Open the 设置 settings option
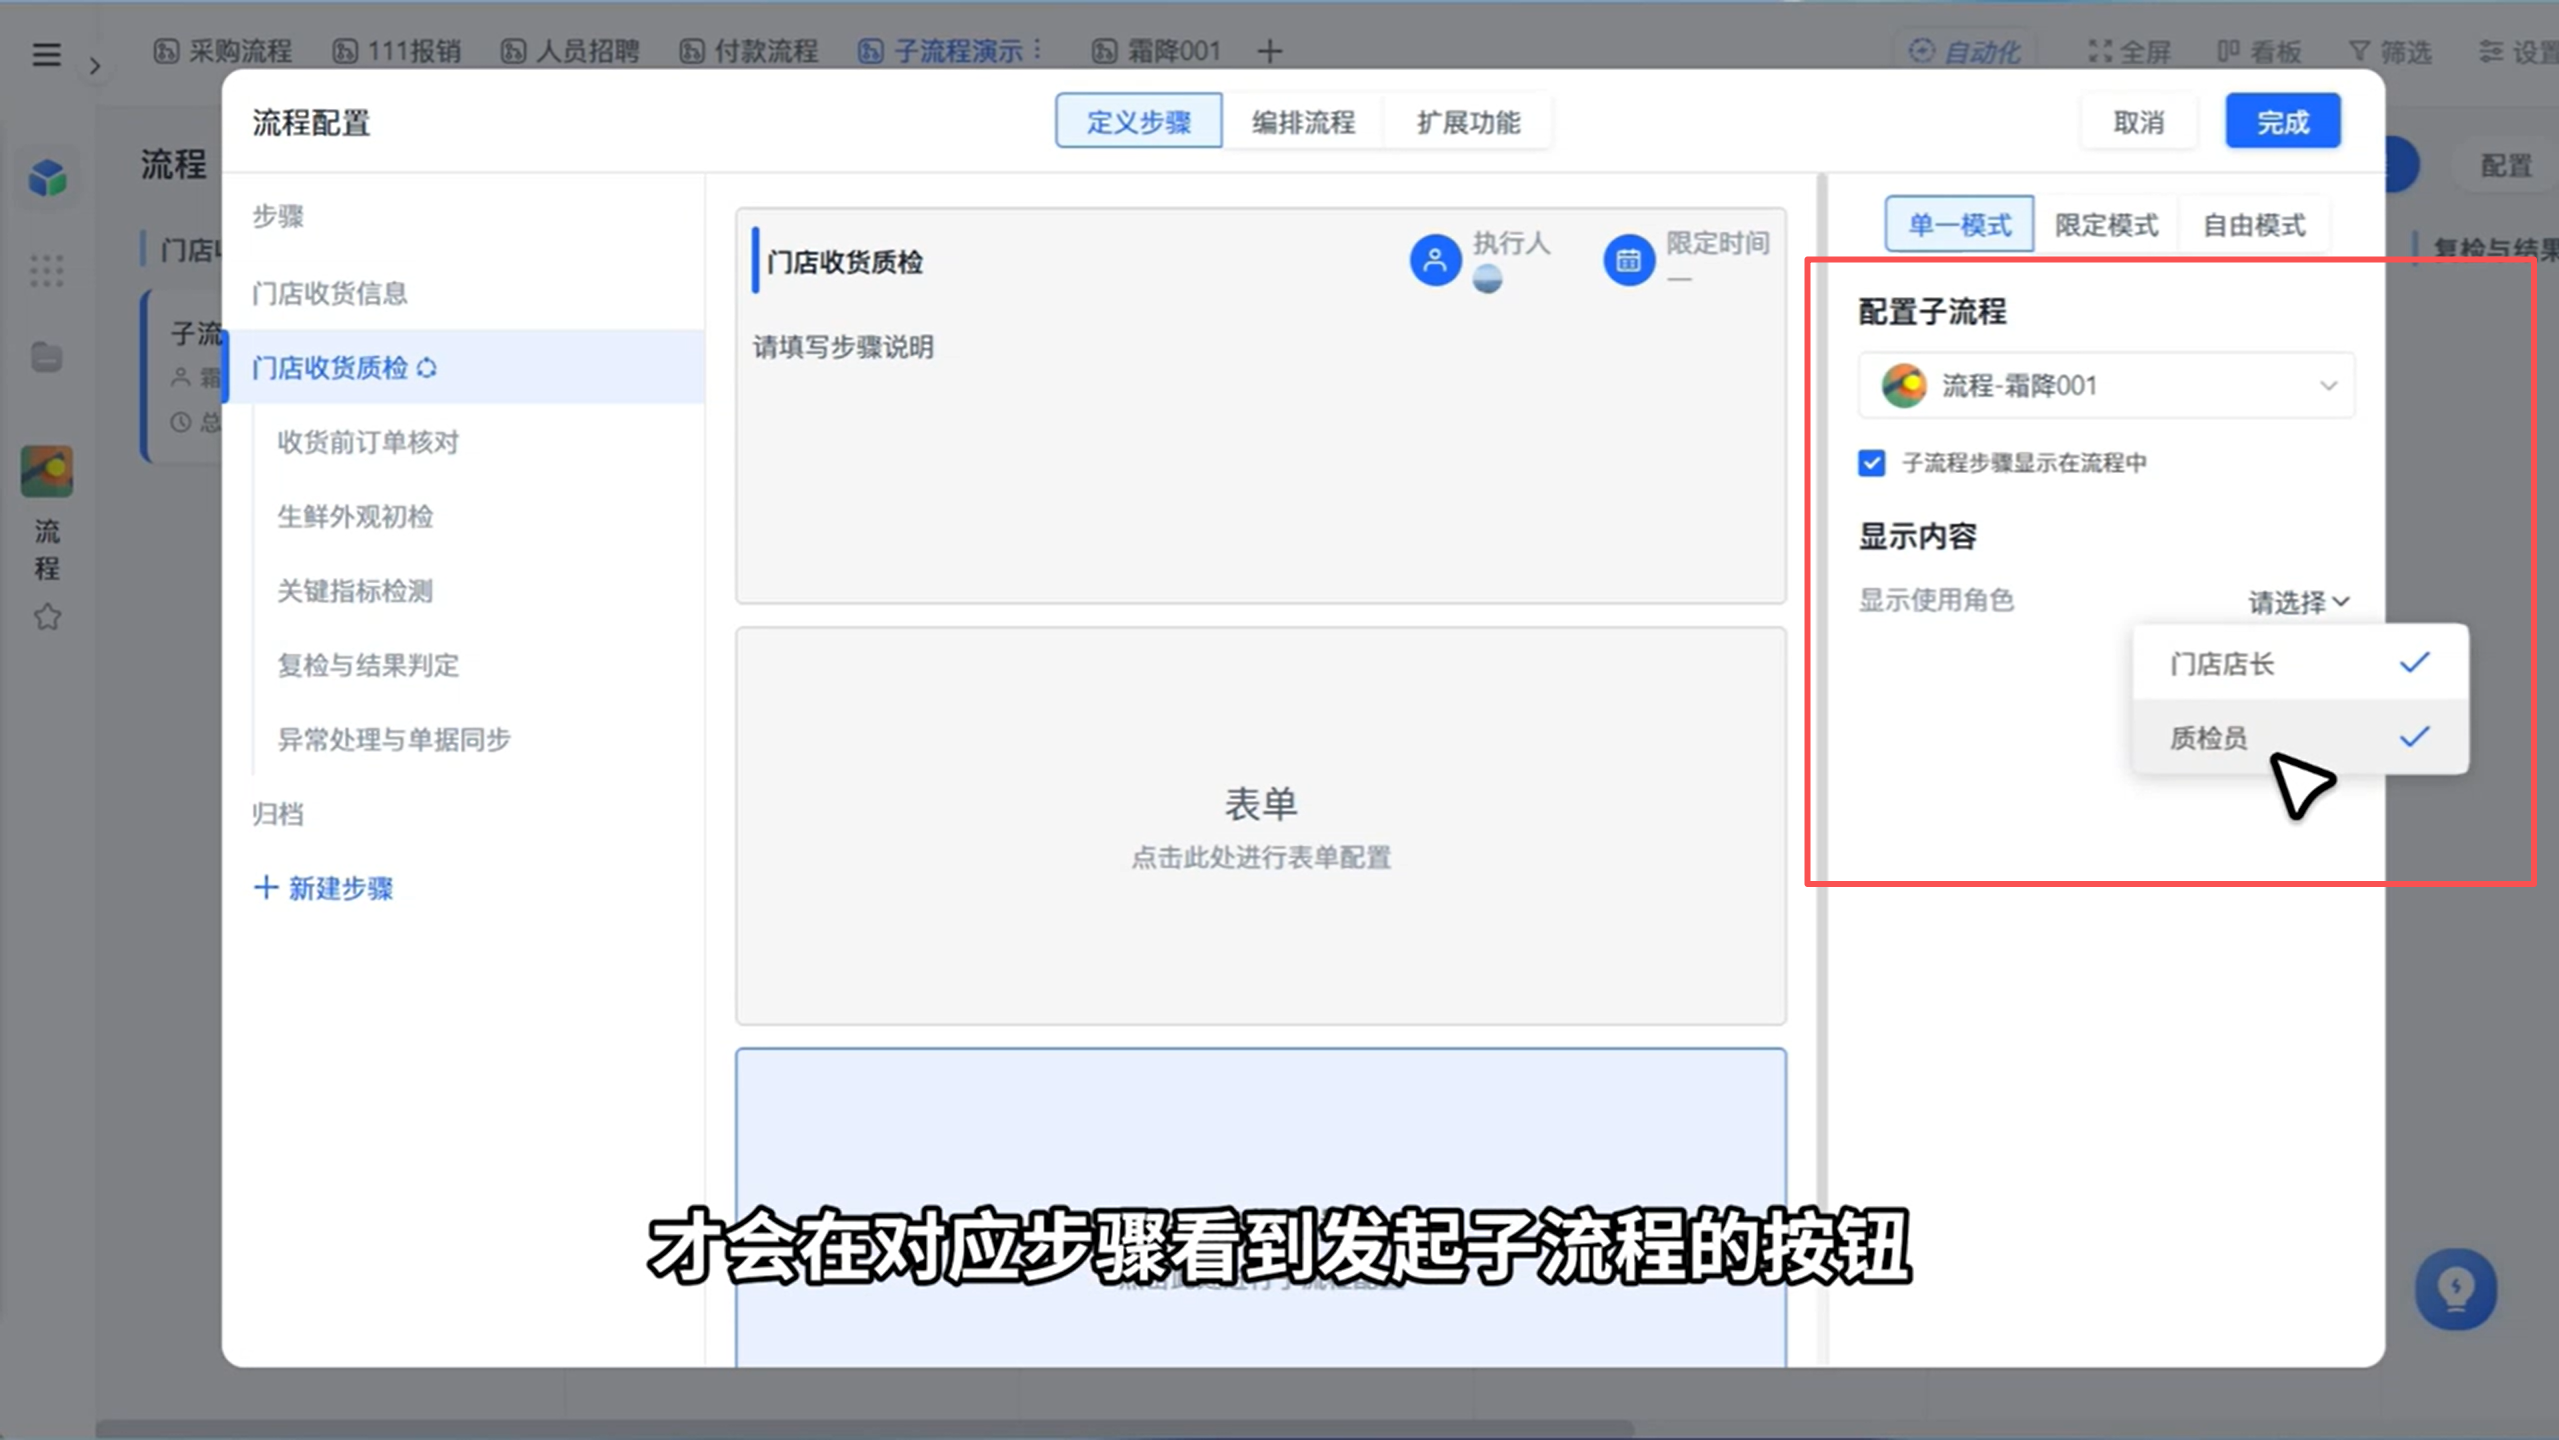 pyautogui.click(x=2518, y=51)
